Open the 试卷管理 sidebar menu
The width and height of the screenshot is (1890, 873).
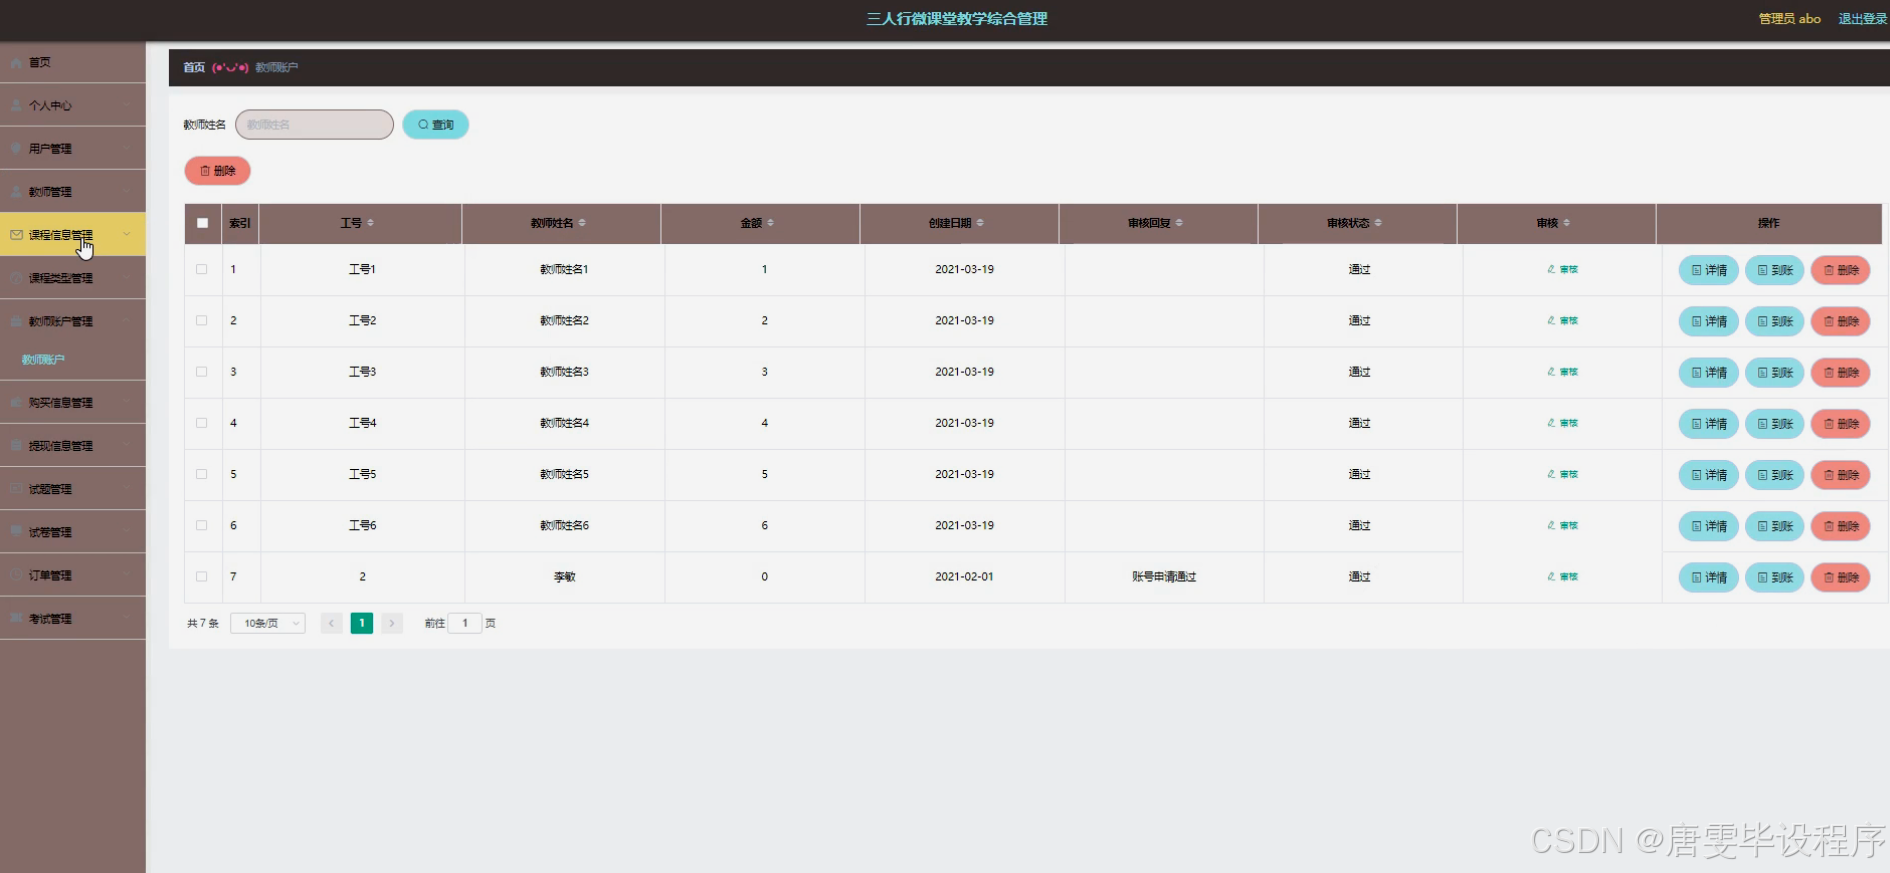(x=73, y=532)
